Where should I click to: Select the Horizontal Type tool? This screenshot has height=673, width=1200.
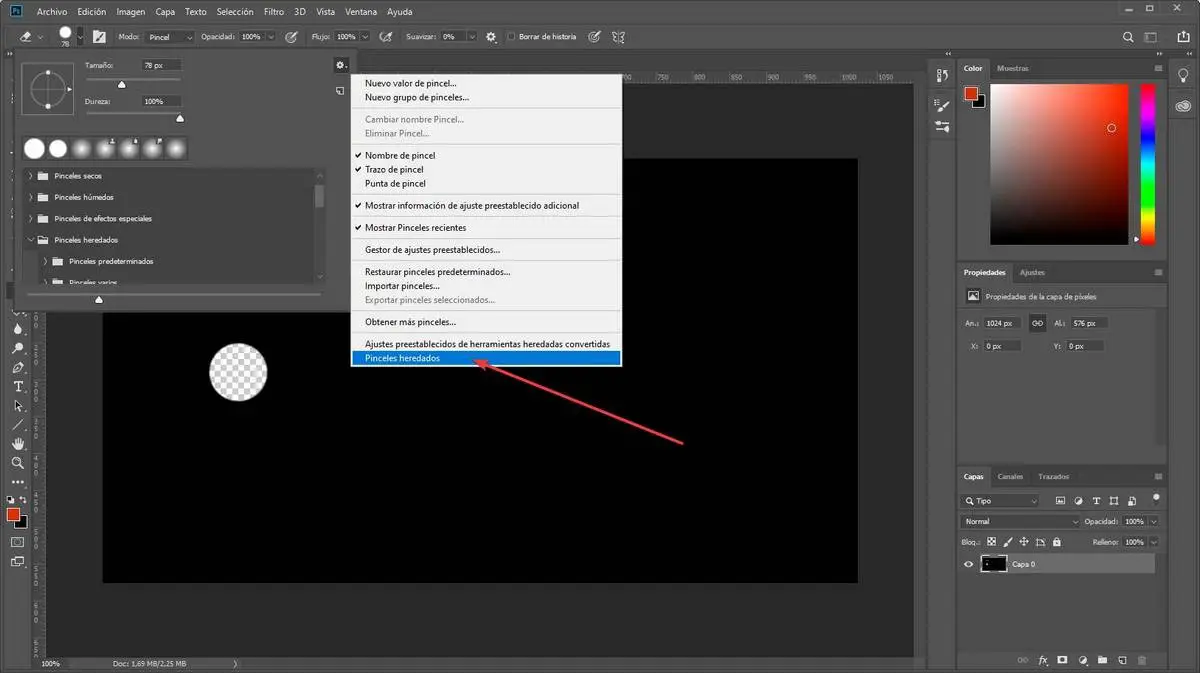18,386
